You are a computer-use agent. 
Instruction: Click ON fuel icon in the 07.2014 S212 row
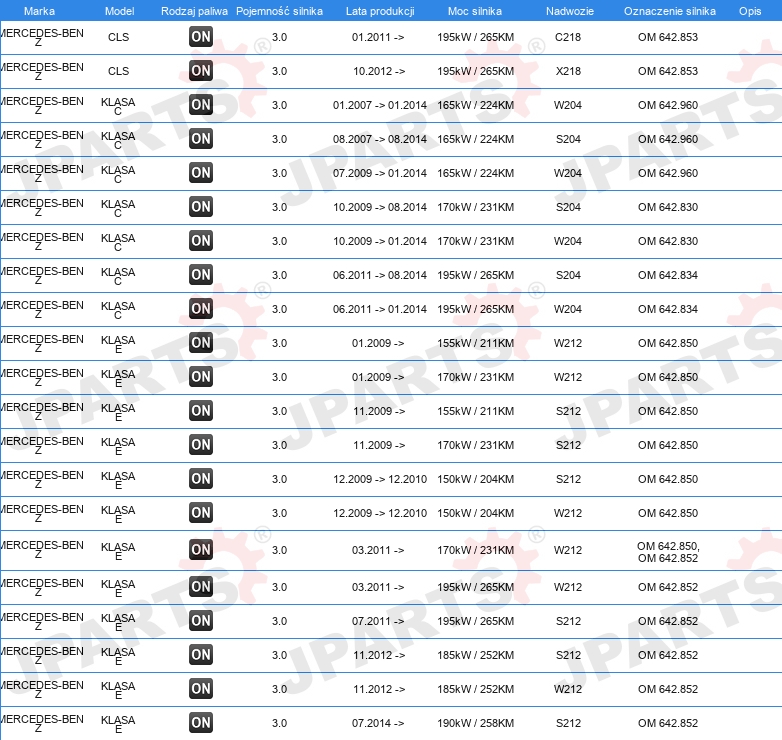click(x=201, y=723)
